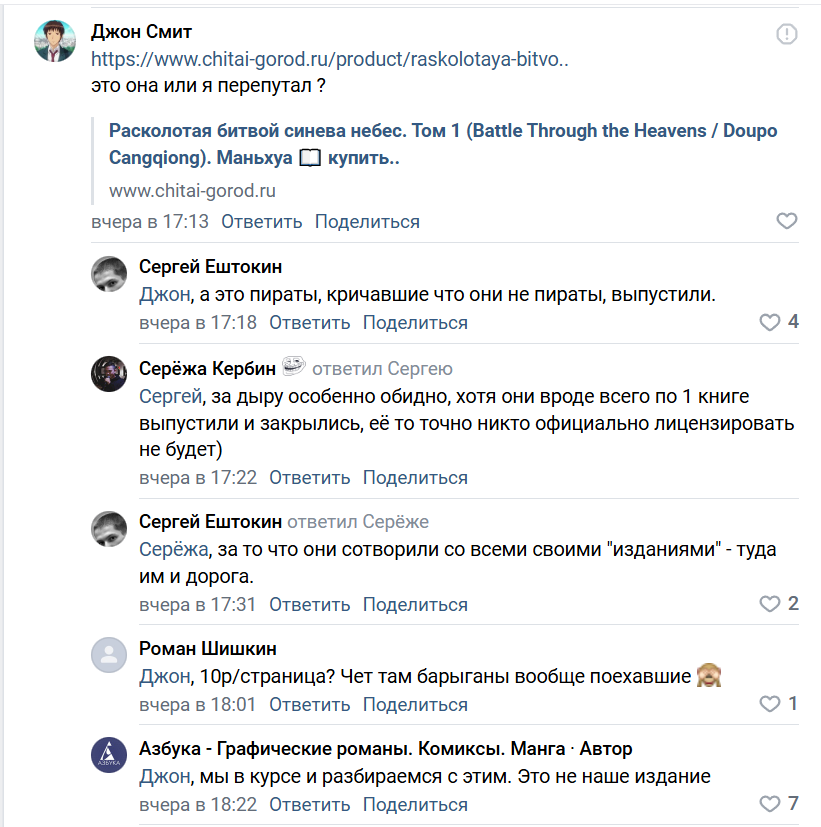Reply to Джон Смит's comment

pyautogui.click(x=262, y=221)
